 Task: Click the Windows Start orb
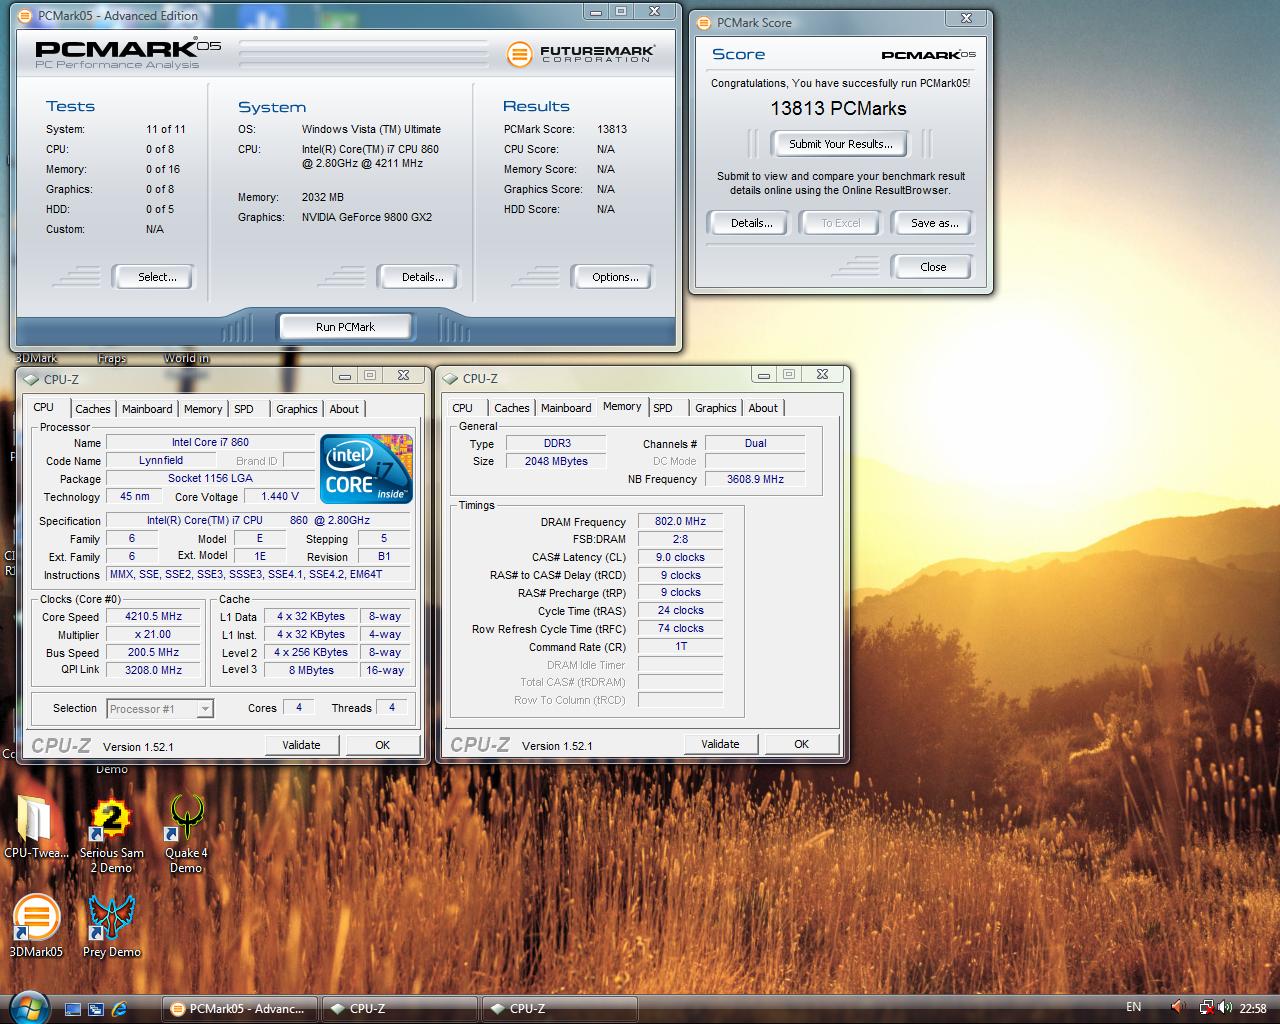(27, 1007)
